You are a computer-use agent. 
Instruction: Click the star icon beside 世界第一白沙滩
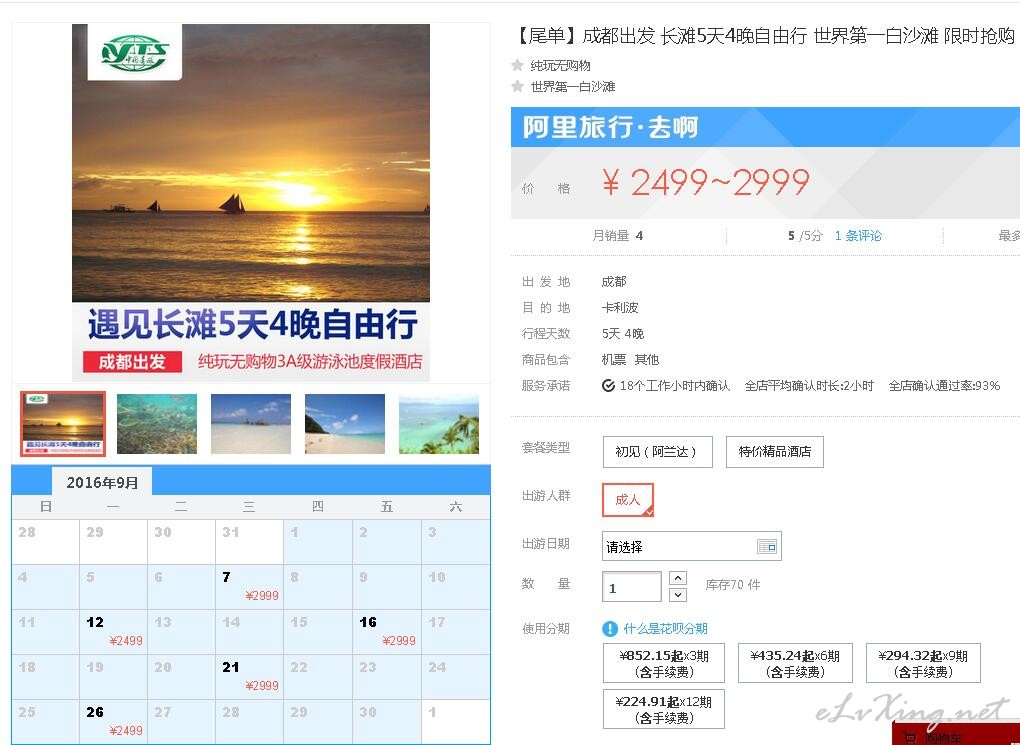click(x=518, y=86)
